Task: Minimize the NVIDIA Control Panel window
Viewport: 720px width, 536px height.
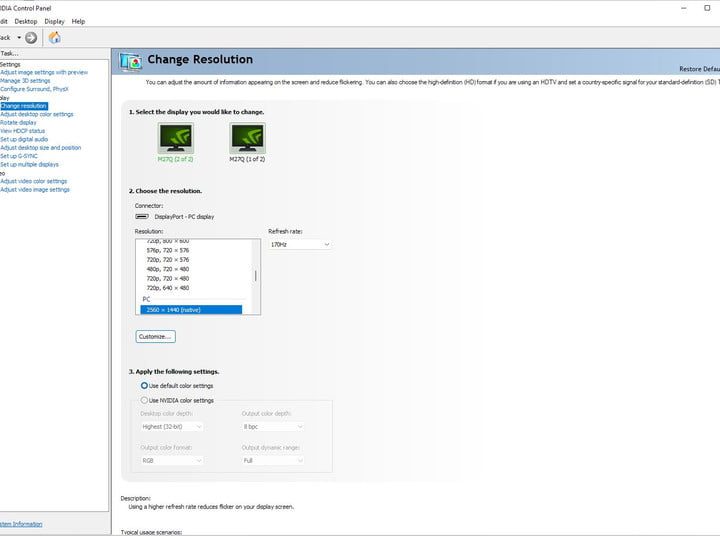Action: coord(684,8)
